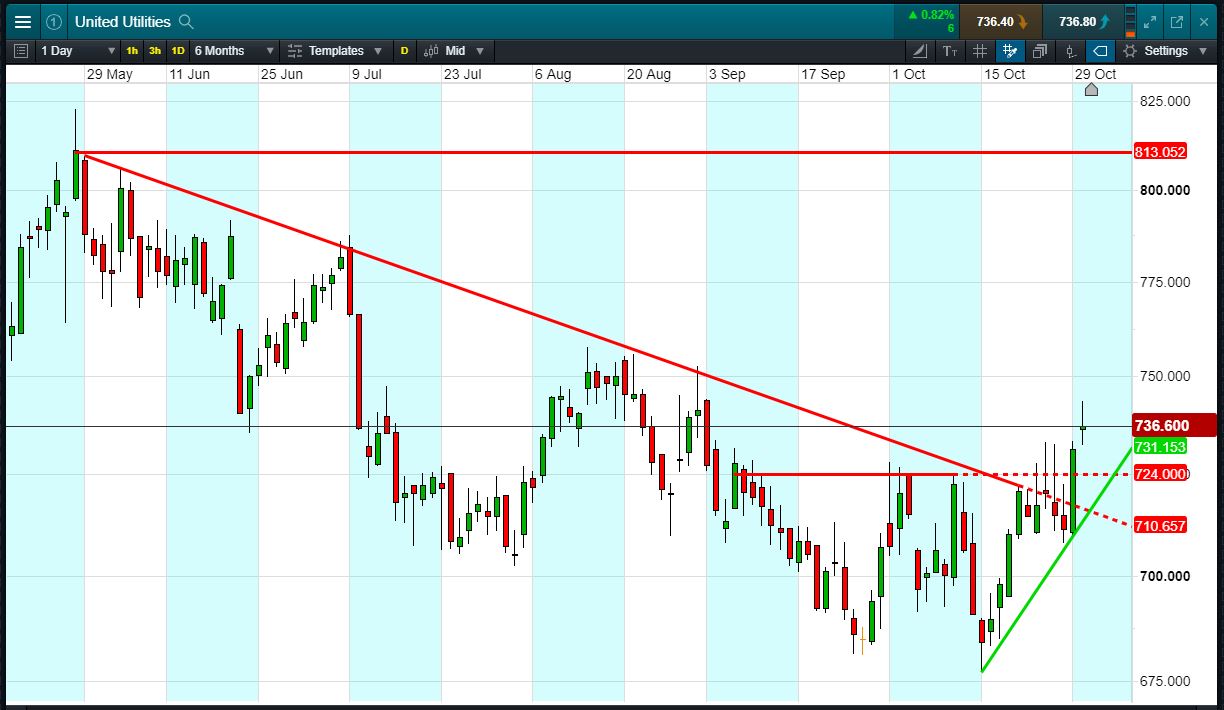Click the 825.000 price axis value
This screenshot has height=710, width=1224.
(x=1165, y=101)
